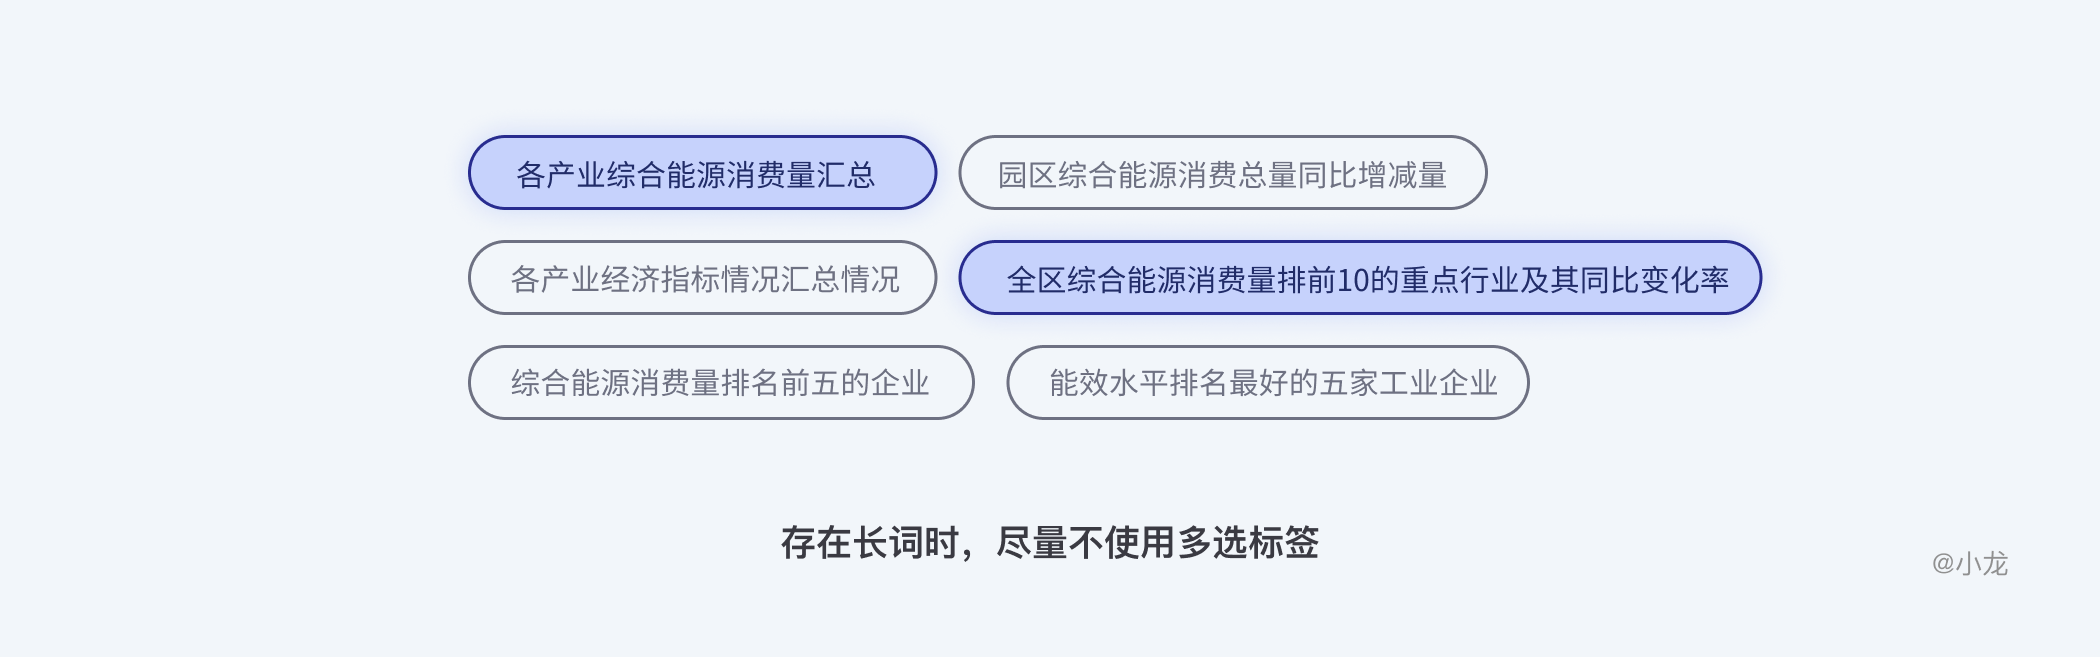
Task: Check the tag for top five 企业 by 综合能源消费量
Action: [x=720, y=383]
